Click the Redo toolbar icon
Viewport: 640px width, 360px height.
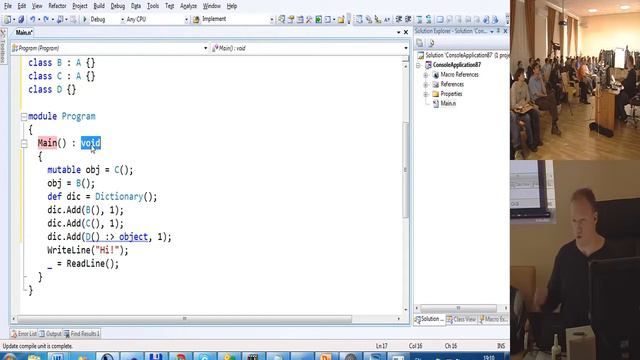(46, 19)
